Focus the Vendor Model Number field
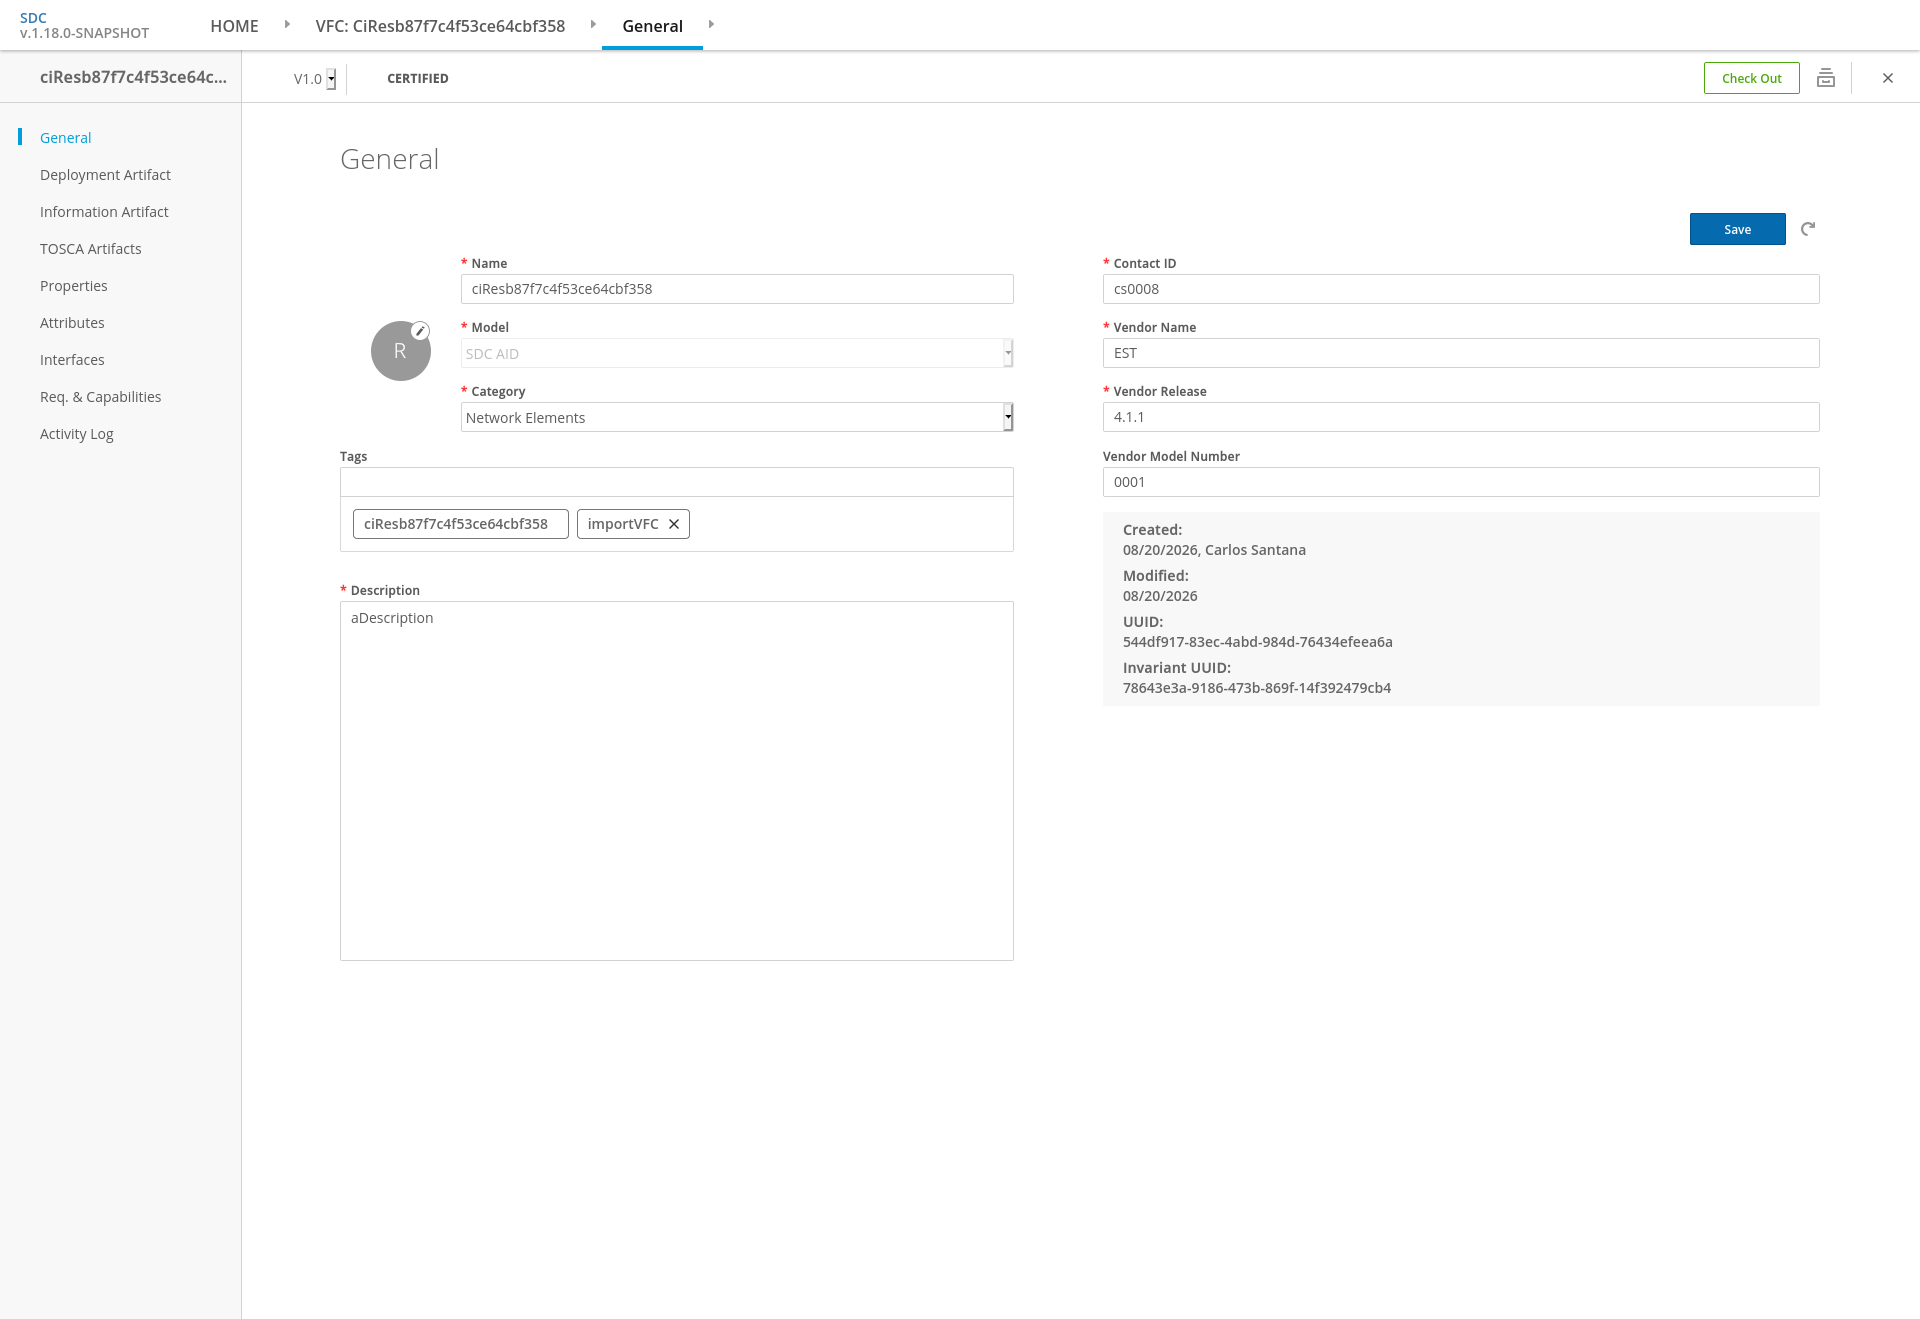Screen dimensions: 1920x1319 click(x=1461, y=482)
